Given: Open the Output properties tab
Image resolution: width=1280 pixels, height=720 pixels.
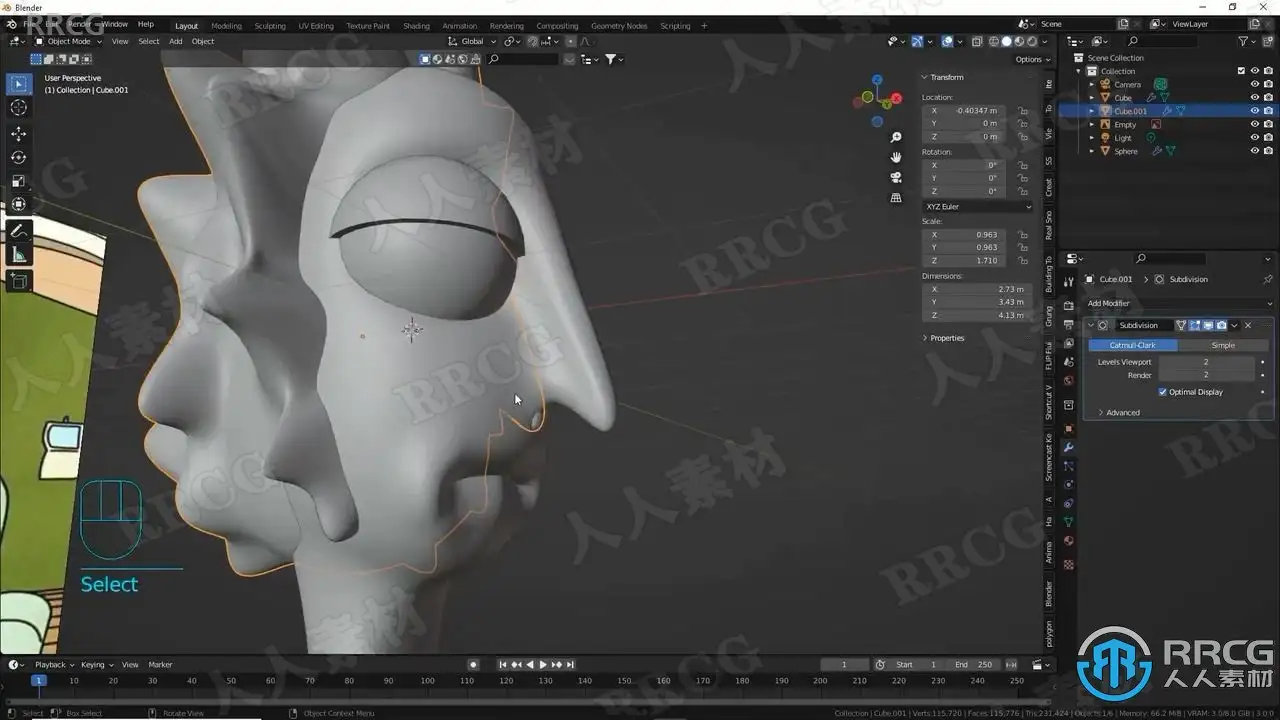Looking at the screenshot, I should (x=1069, y=325).
